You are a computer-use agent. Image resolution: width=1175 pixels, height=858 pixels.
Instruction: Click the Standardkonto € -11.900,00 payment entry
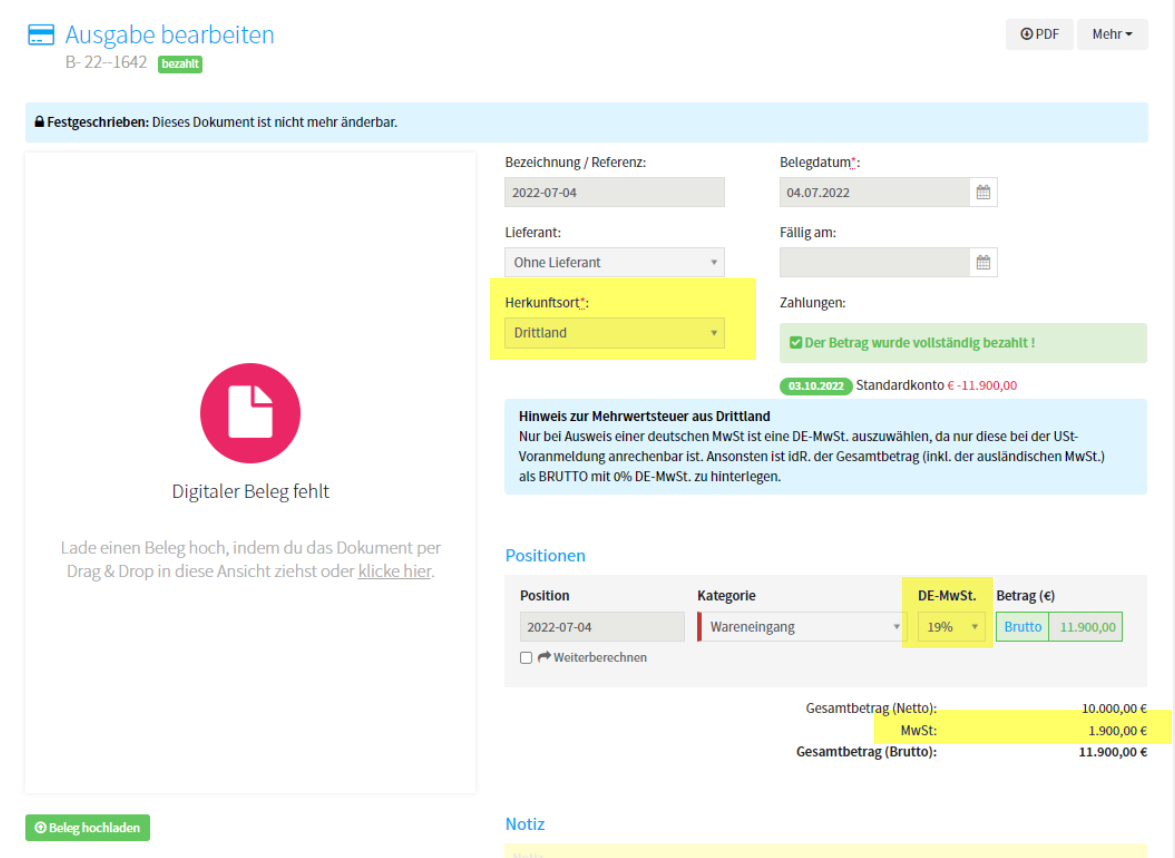click(936, 385)
